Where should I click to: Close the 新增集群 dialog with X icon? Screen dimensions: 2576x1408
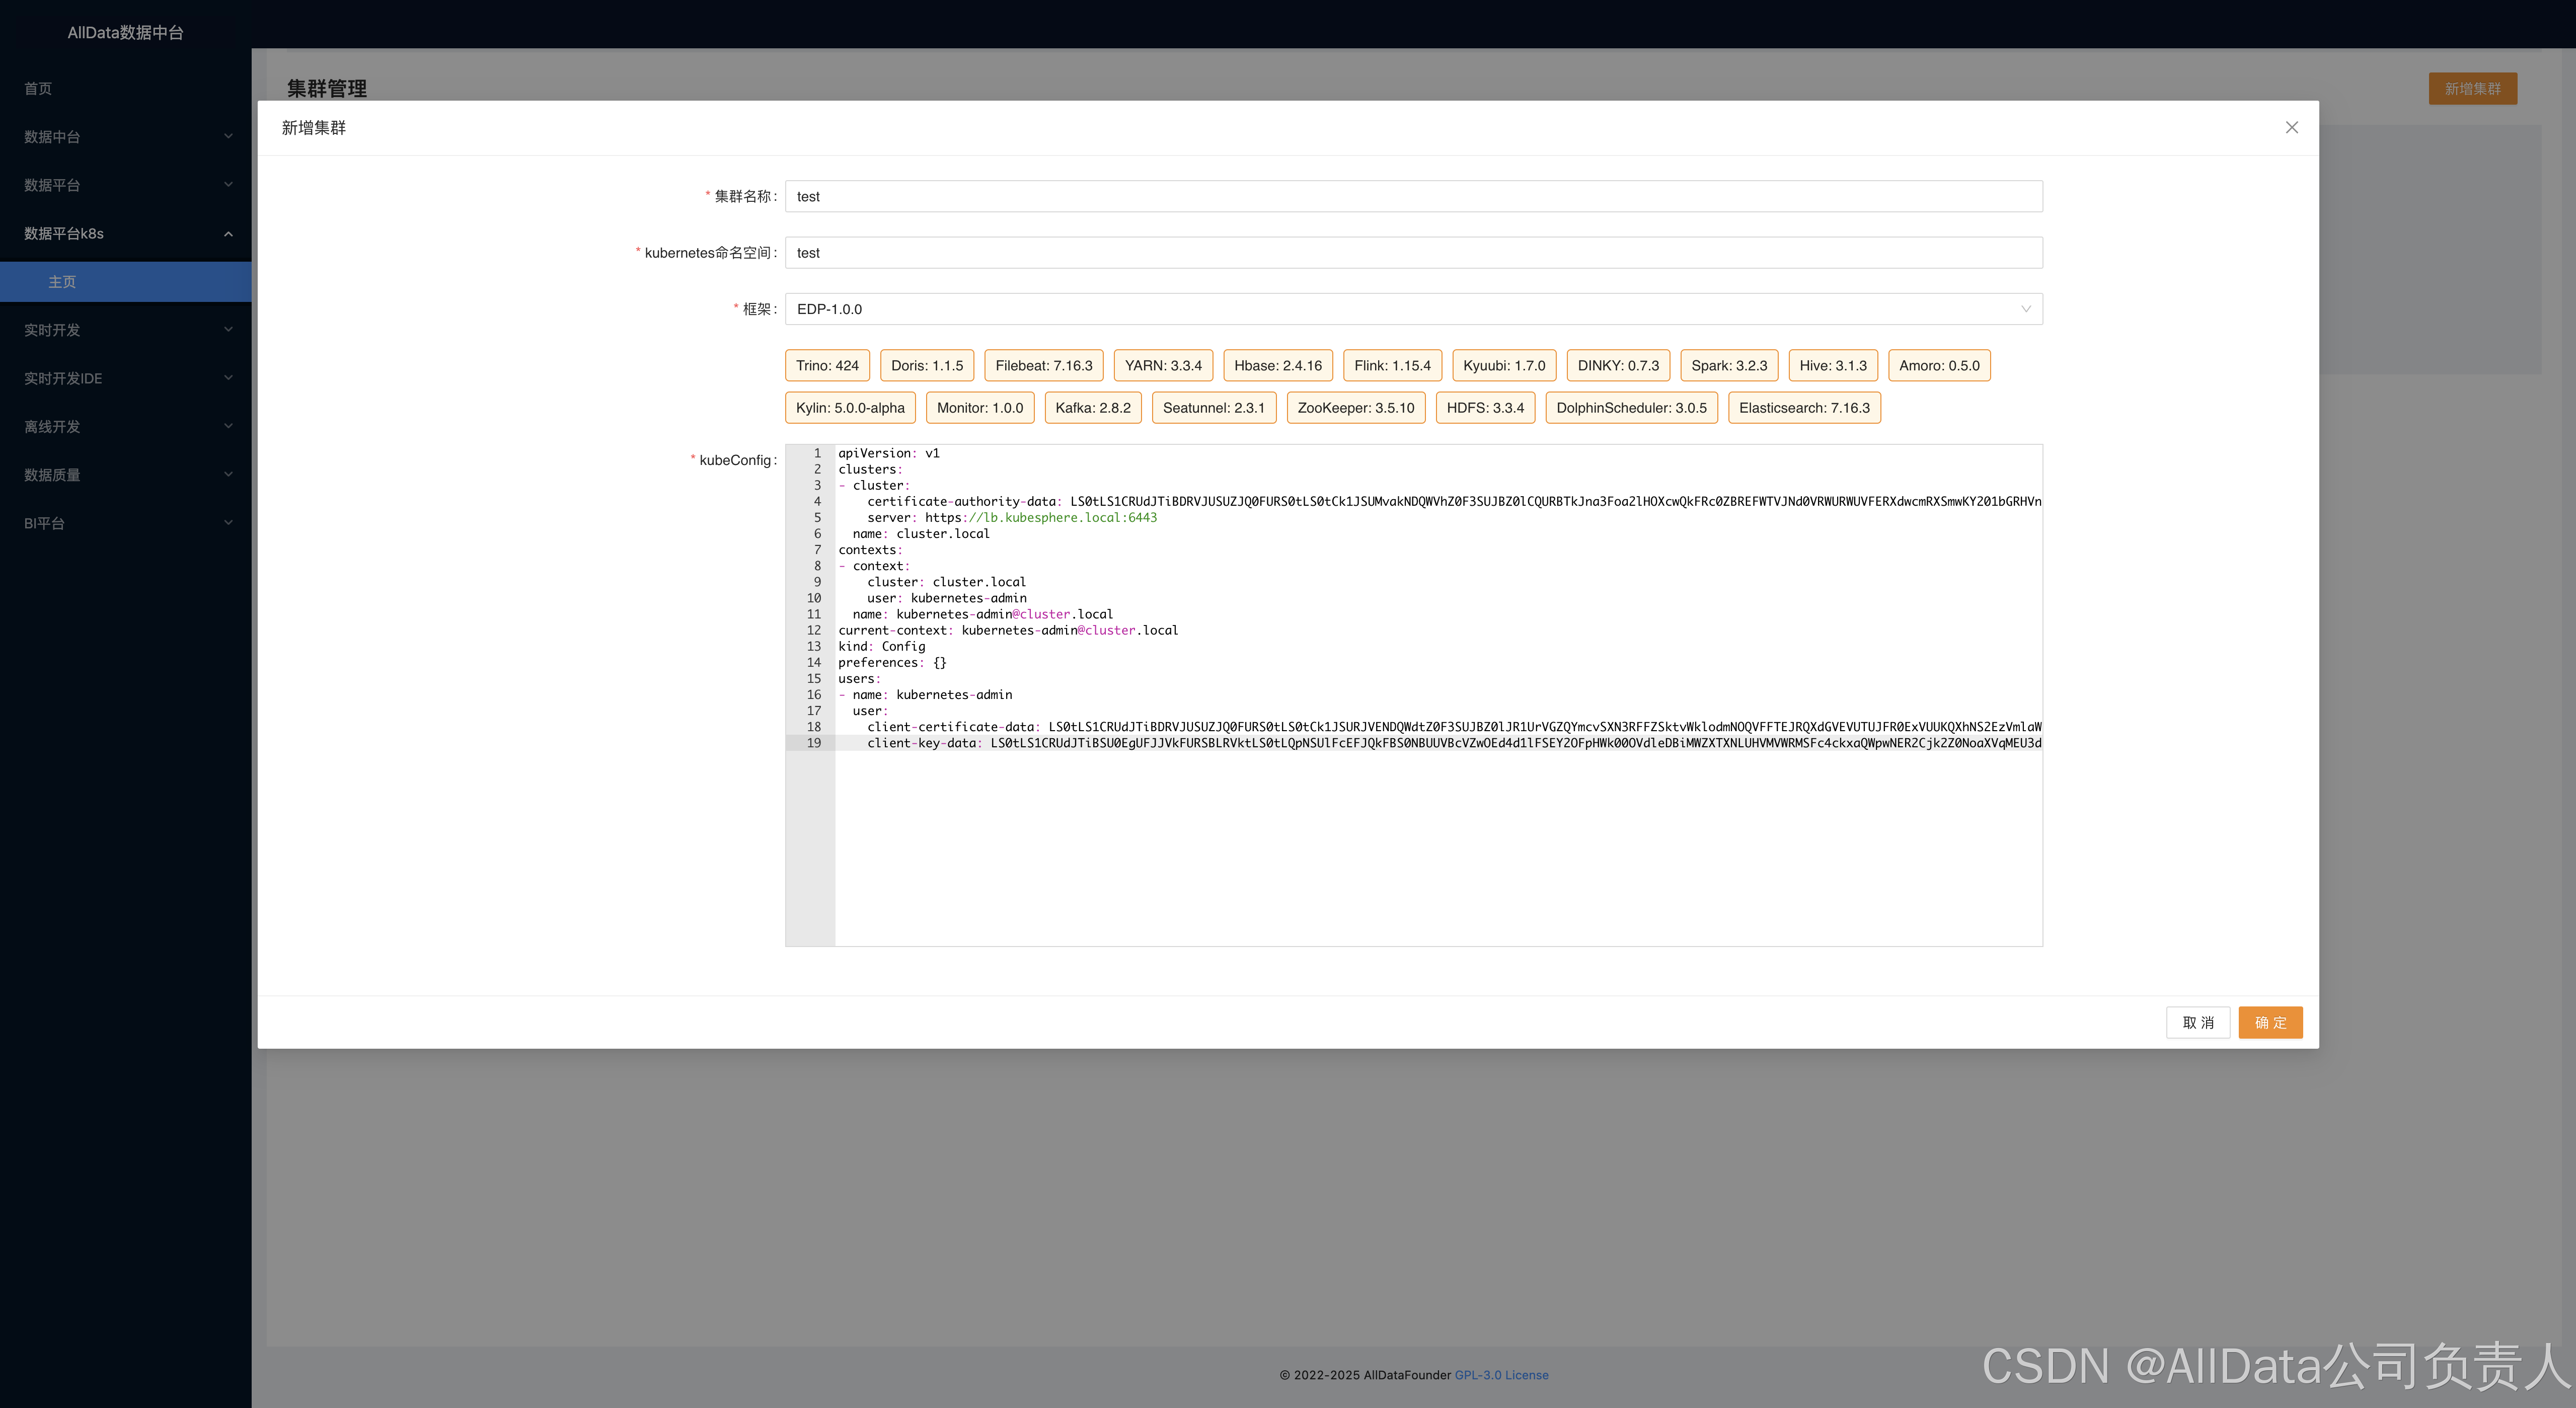coord(2291,127)
